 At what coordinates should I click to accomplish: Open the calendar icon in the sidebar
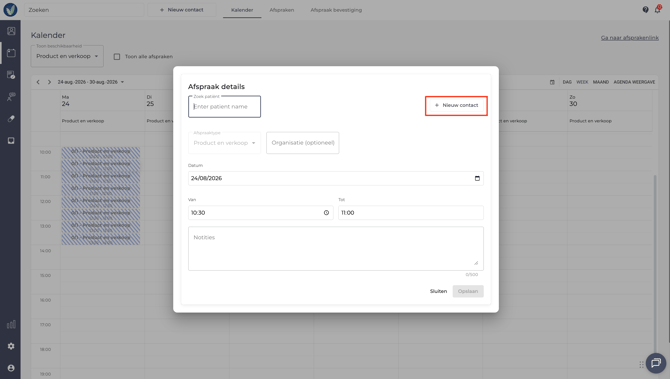[x=11, y=53]
